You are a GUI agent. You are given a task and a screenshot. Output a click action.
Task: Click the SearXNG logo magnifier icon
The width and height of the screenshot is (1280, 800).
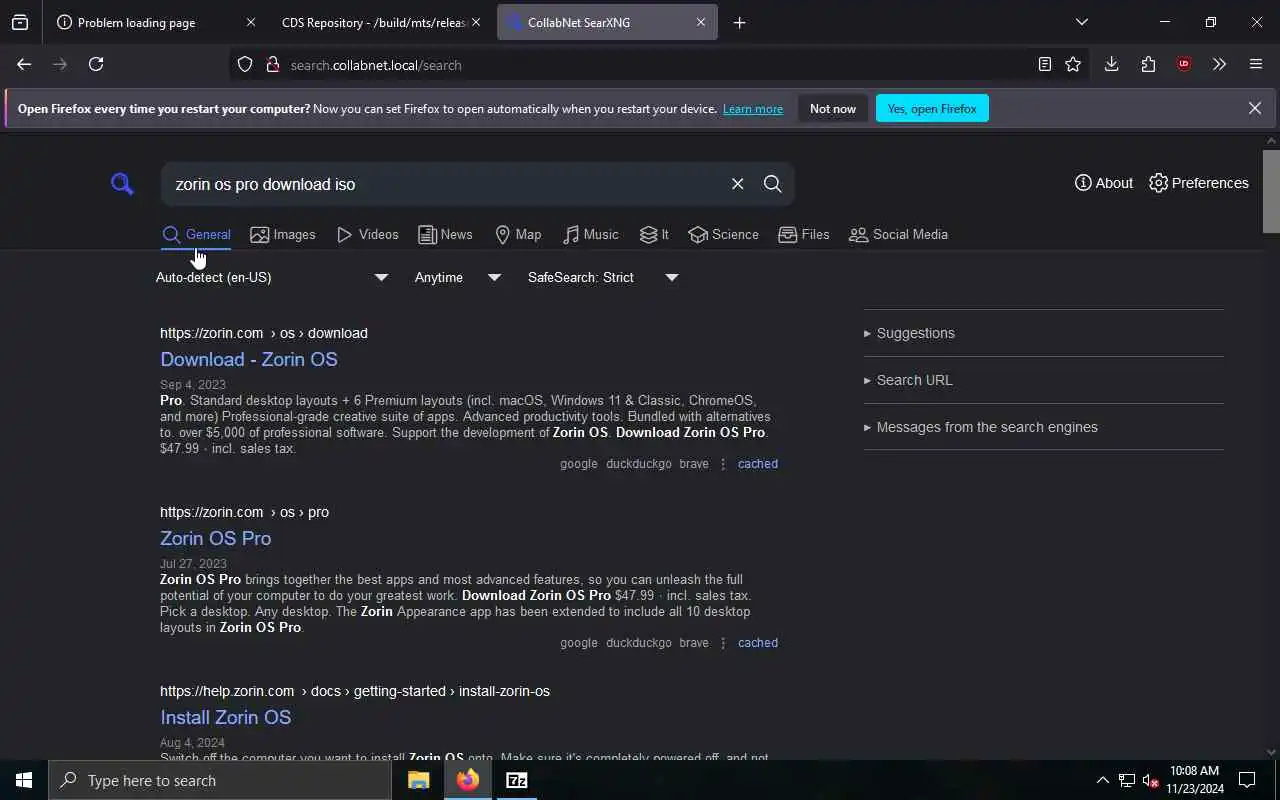click(x=122, y=184)
